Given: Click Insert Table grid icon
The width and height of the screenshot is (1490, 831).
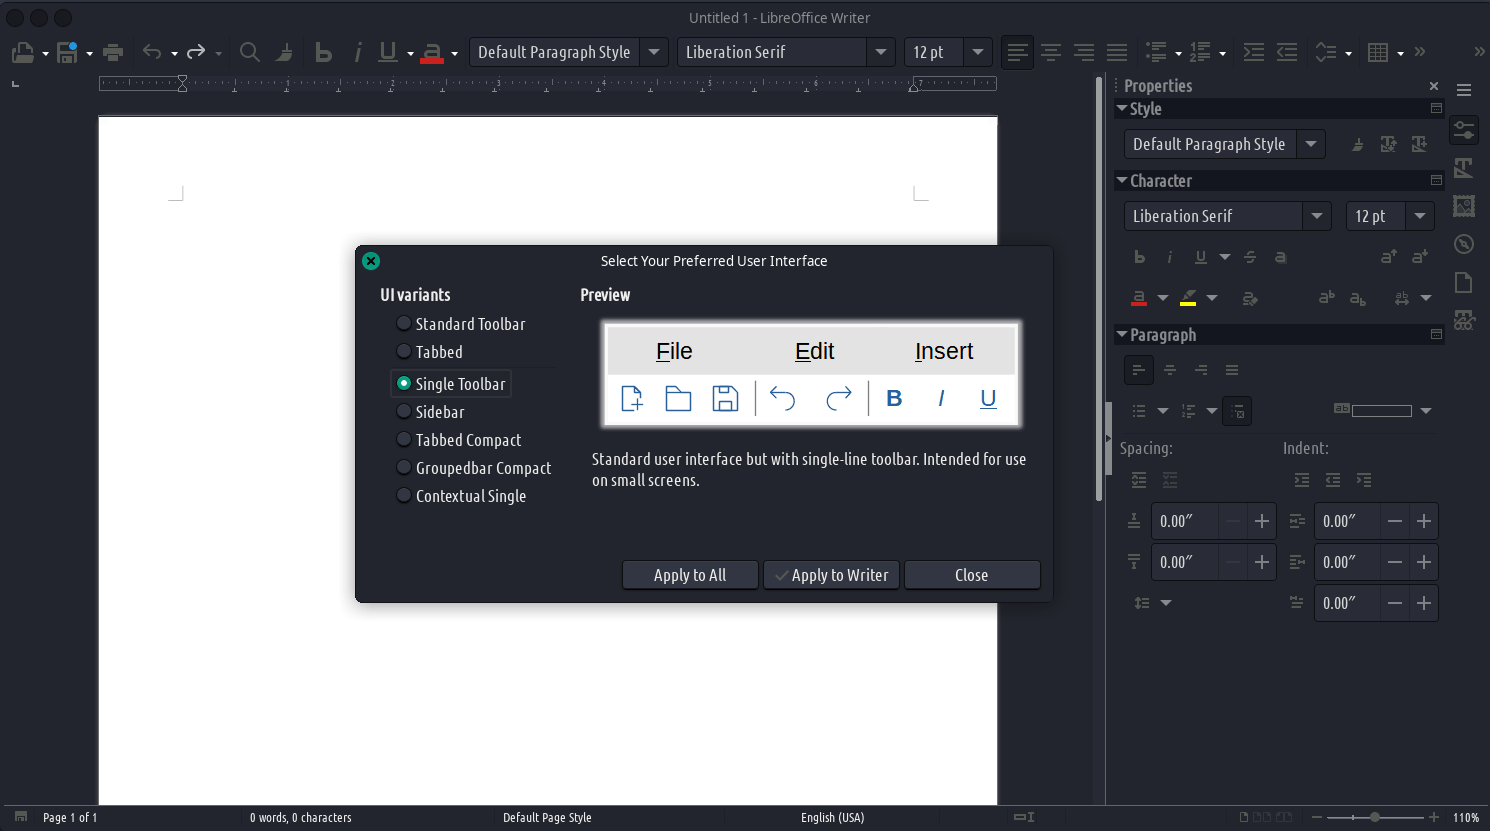Looking at the screenshot, I should (1378, 52).
